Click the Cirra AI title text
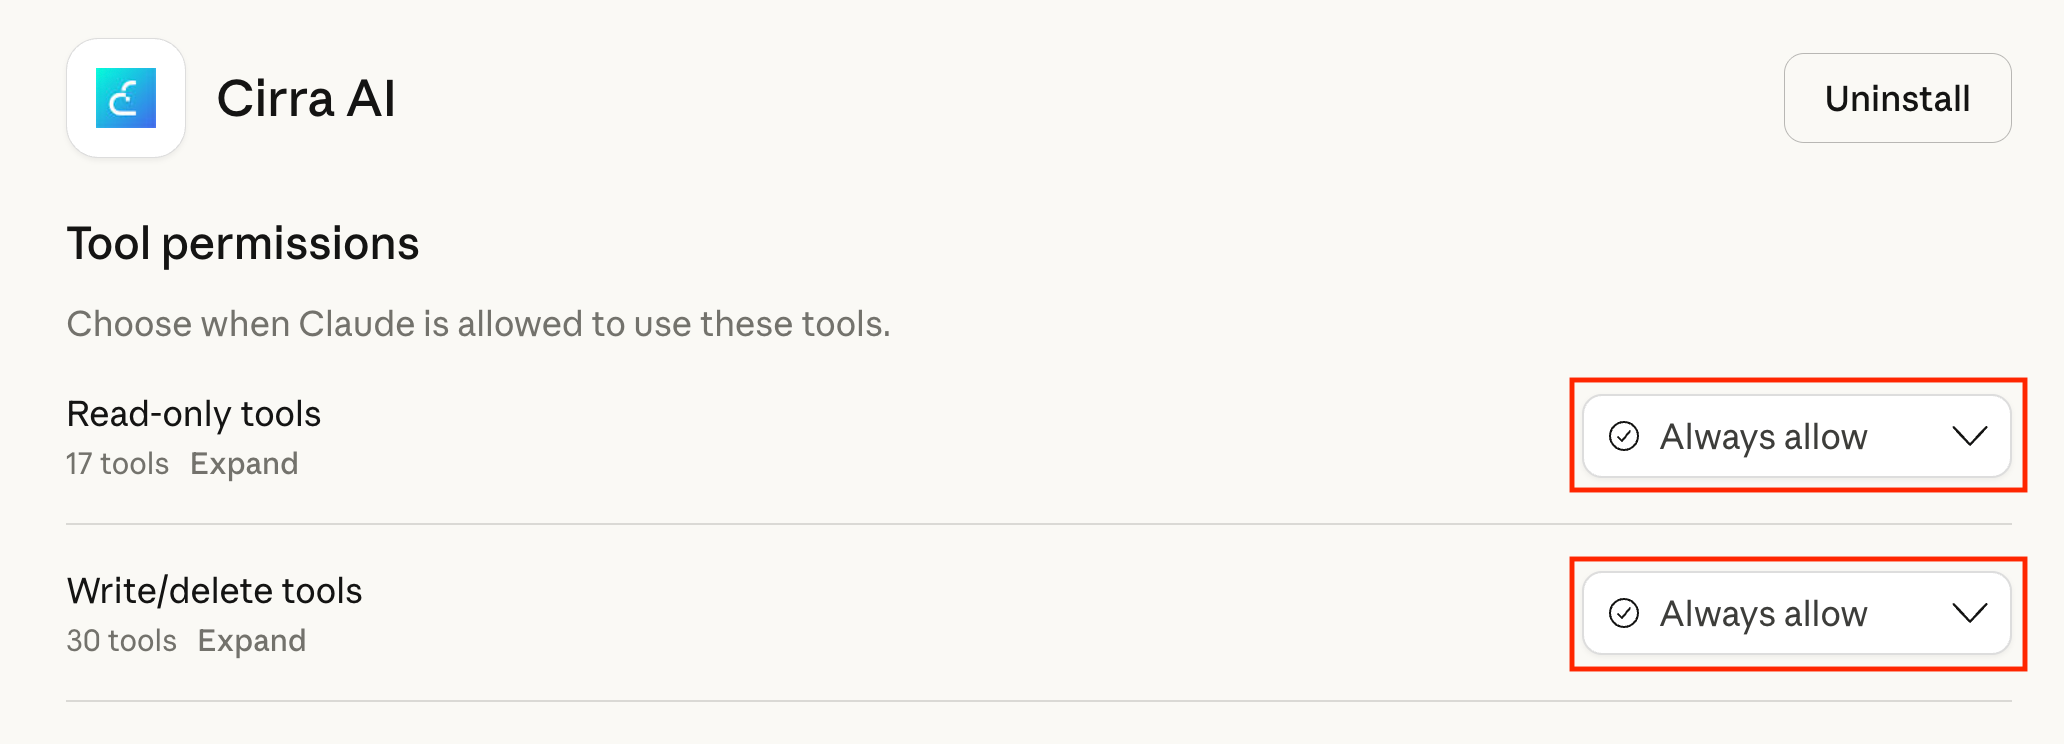Screen dimensions: 2064x744 306,99
